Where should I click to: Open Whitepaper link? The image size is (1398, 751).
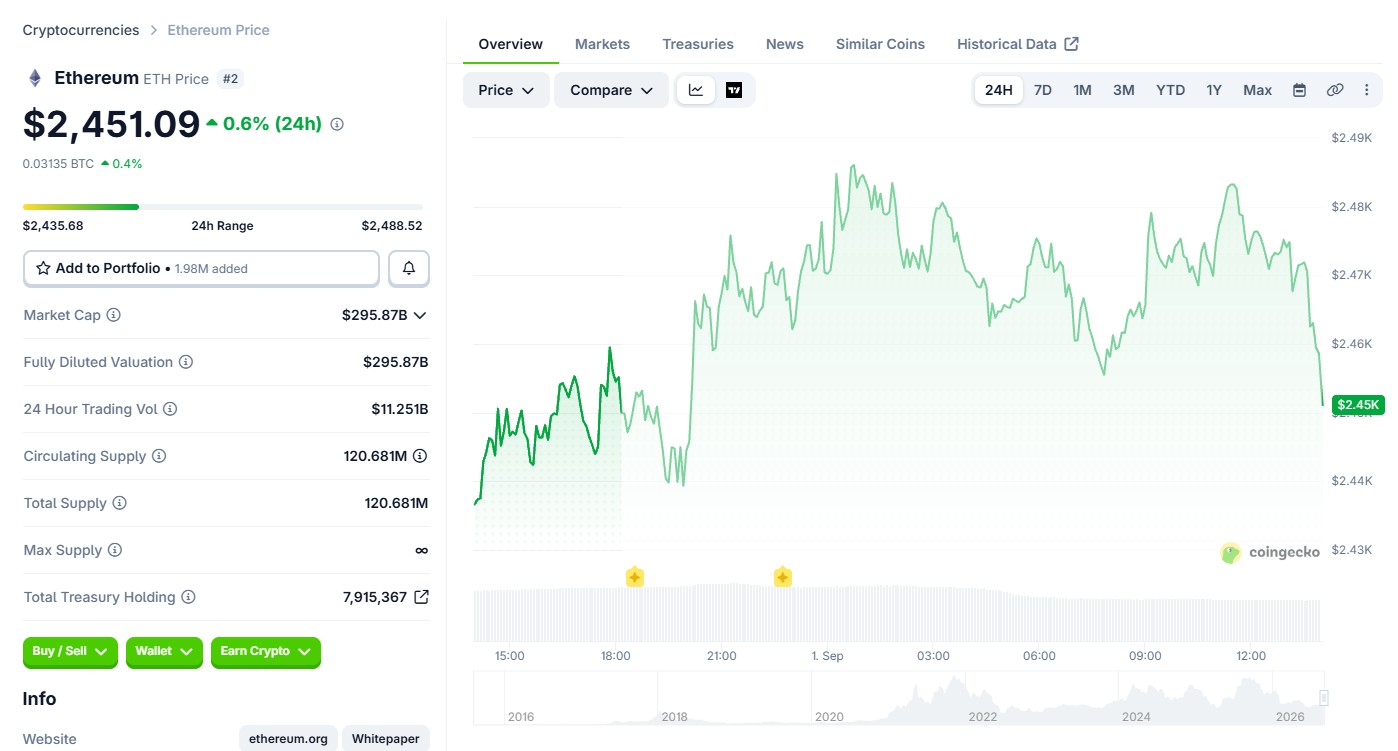386,739
